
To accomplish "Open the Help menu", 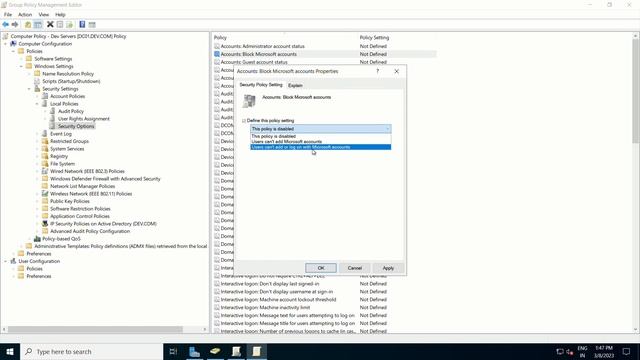I will (x=60, y=15).
